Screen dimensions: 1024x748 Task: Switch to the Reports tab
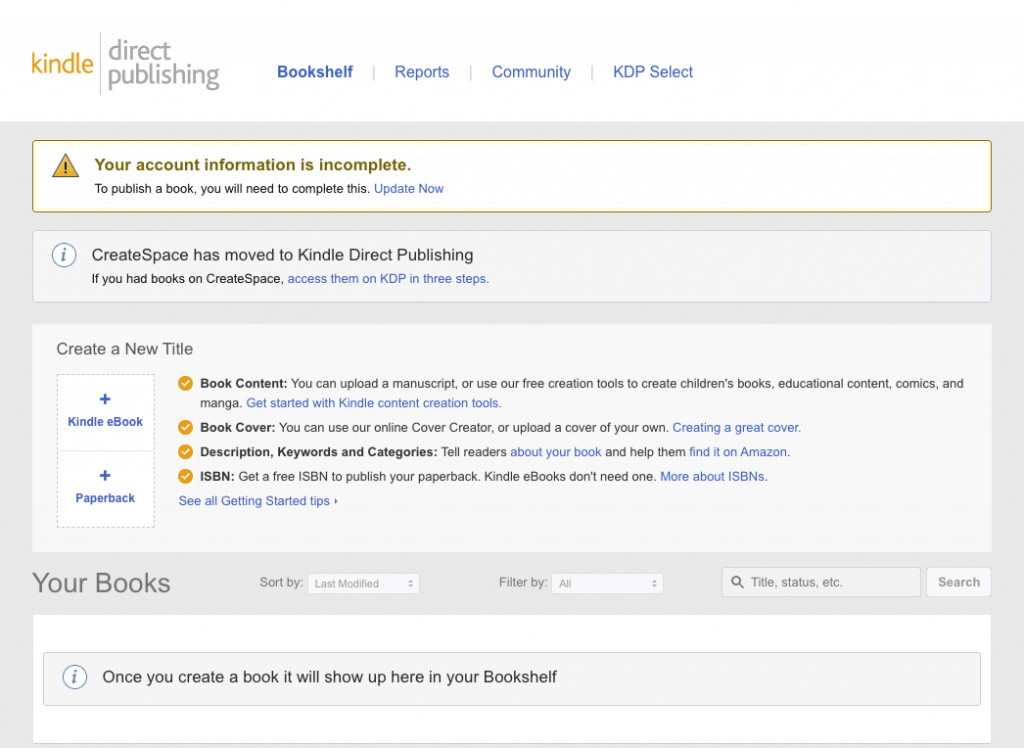coord(421,72)
